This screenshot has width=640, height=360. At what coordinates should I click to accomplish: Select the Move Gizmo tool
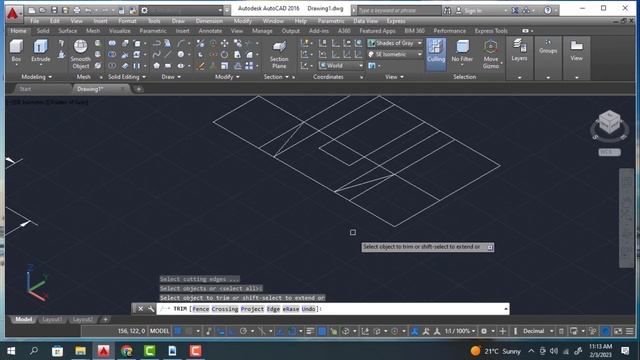491,54
